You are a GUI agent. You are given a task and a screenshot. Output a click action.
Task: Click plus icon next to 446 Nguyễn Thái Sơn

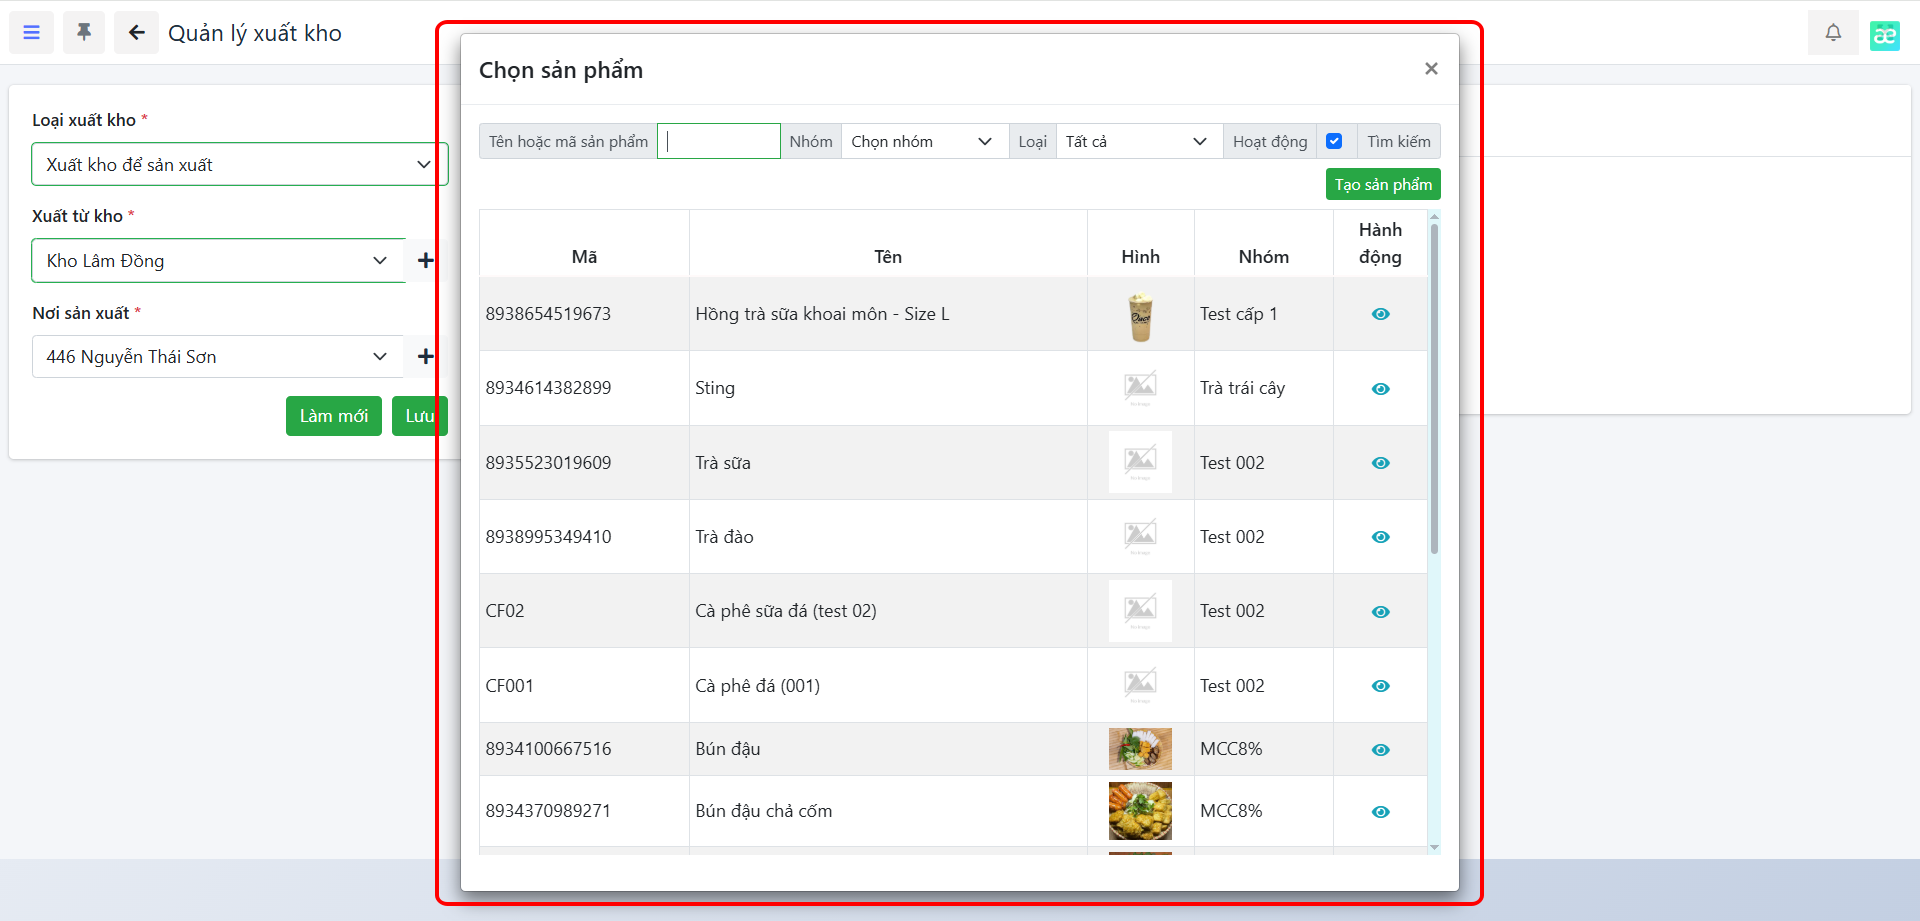[x=425, y=357]
